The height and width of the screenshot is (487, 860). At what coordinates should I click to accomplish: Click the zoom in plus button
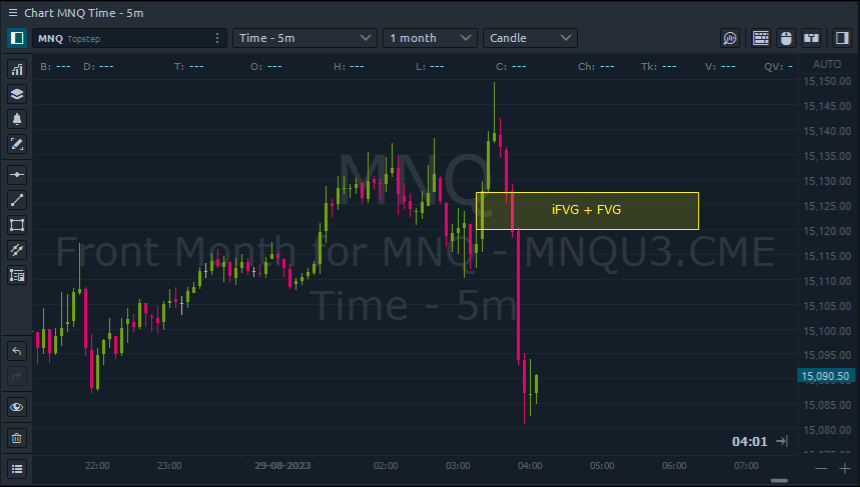(845, 468)
